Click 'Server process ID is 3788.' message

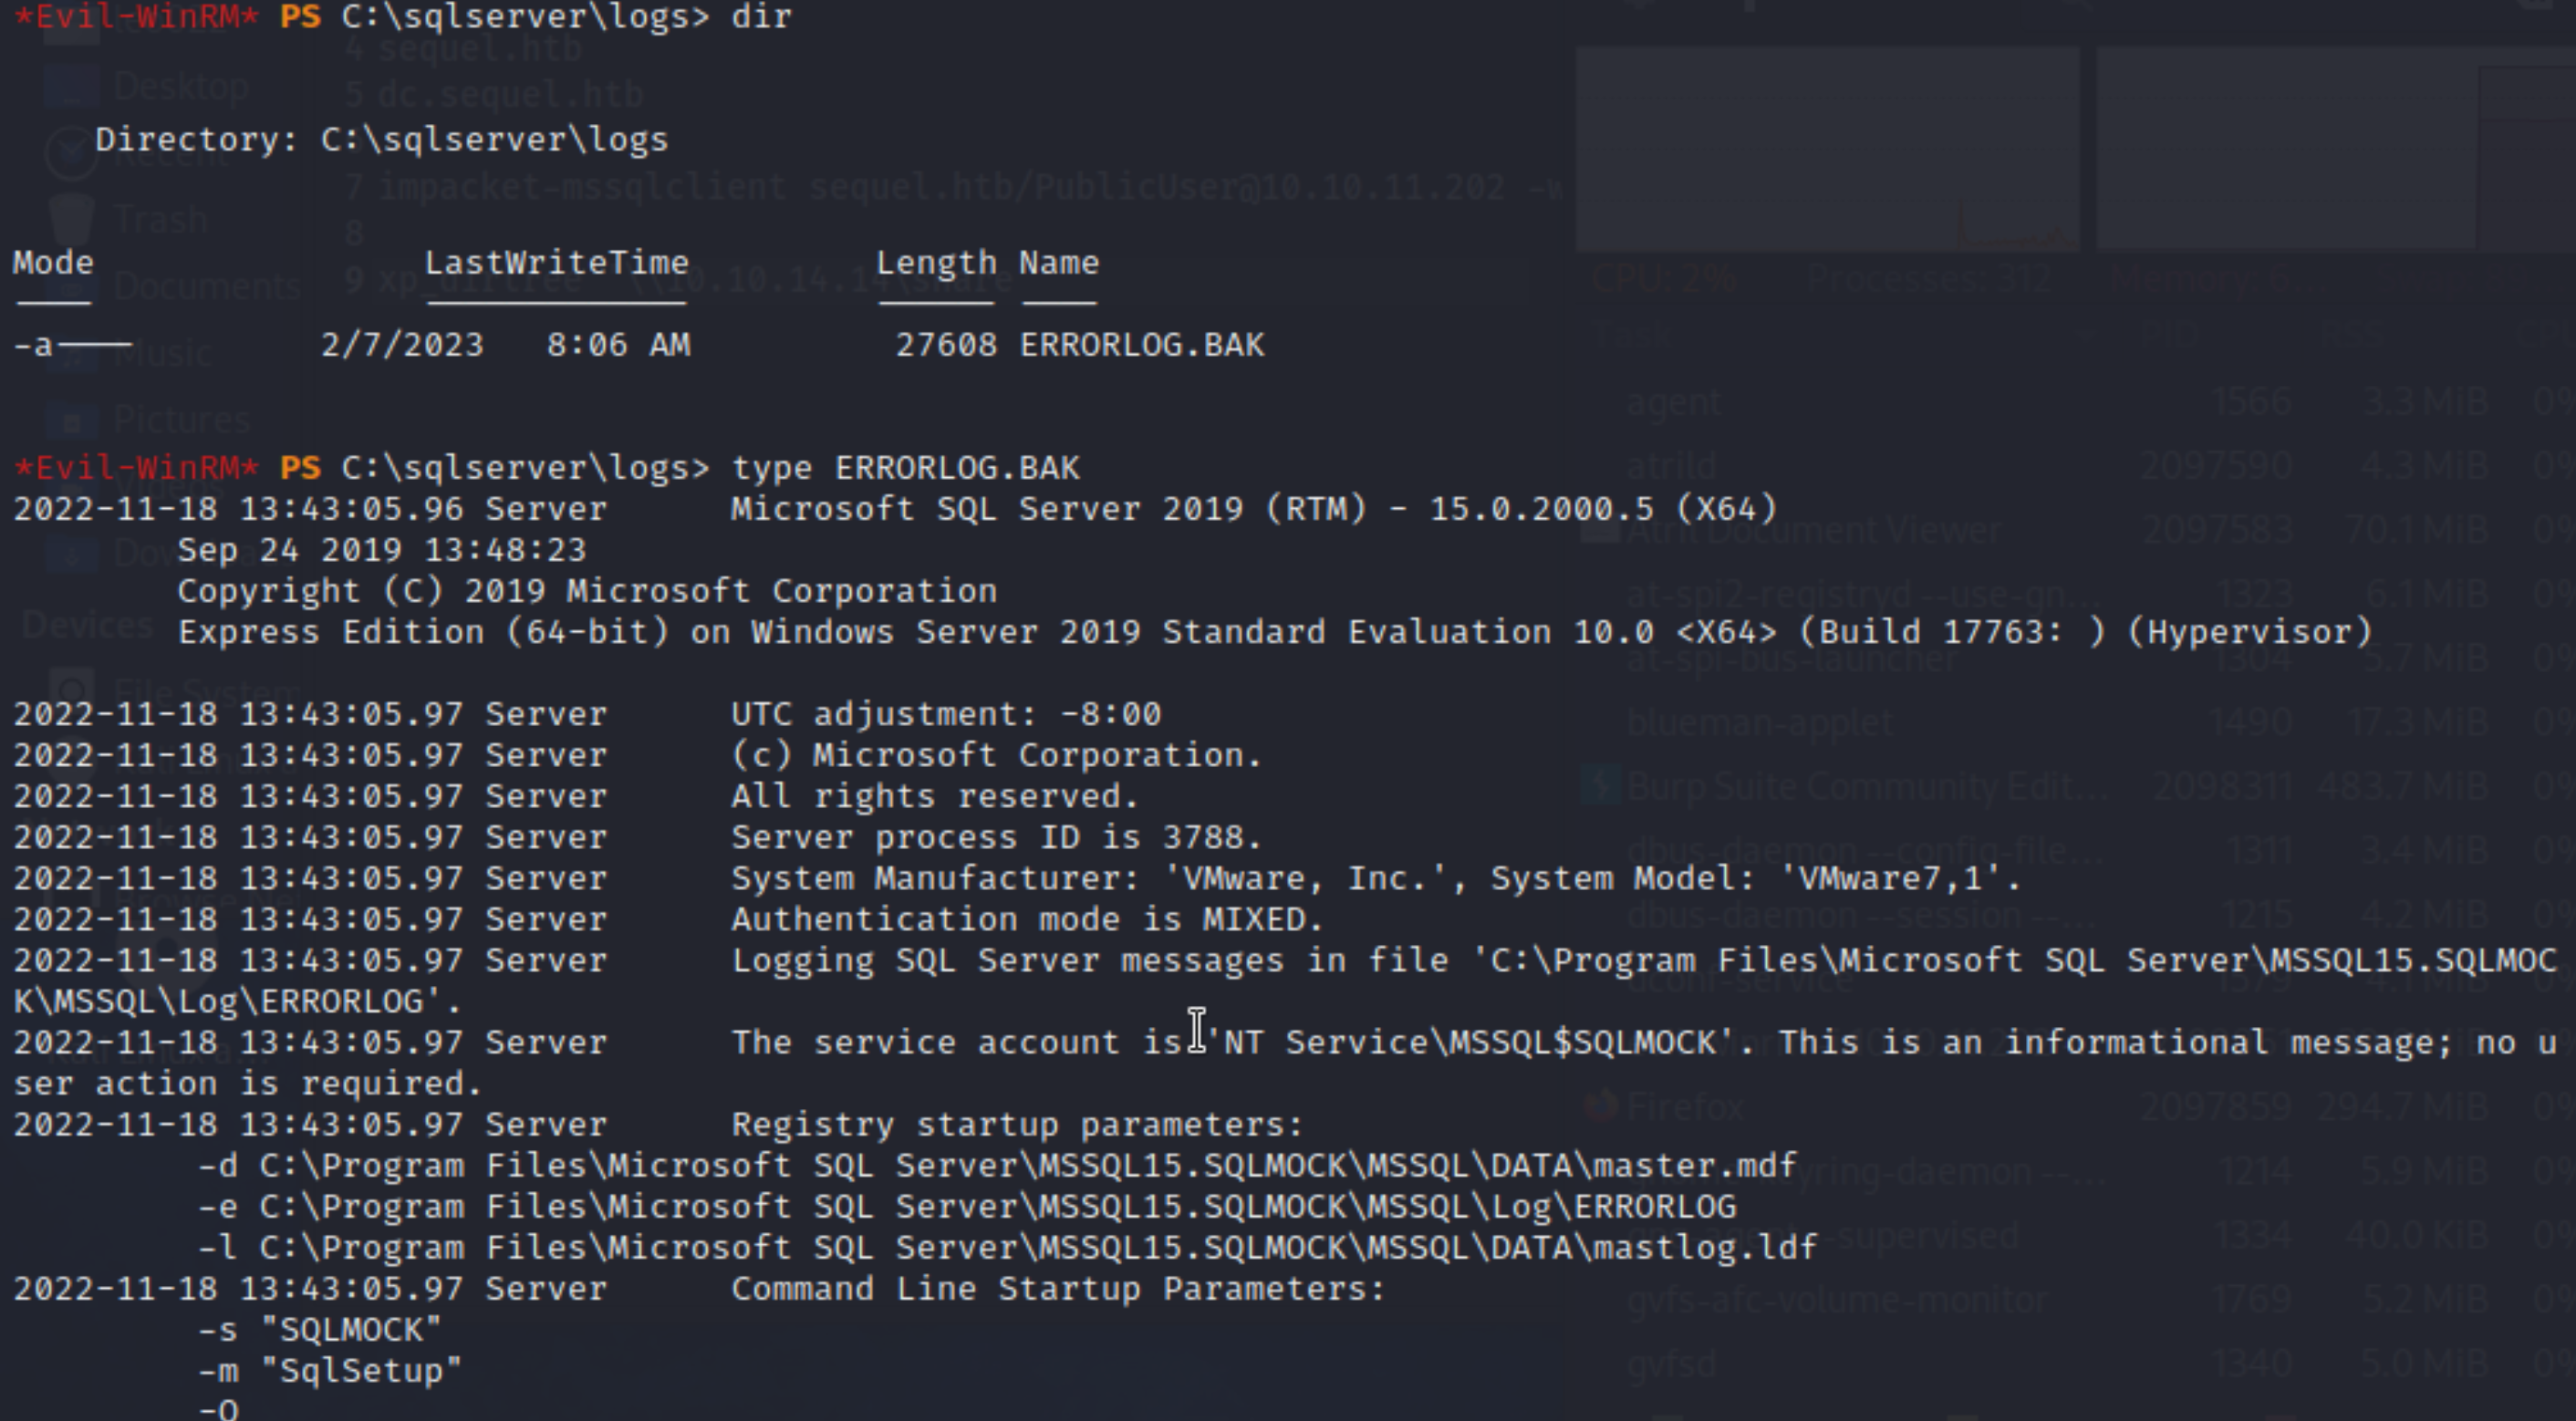(x=997, y=837)
